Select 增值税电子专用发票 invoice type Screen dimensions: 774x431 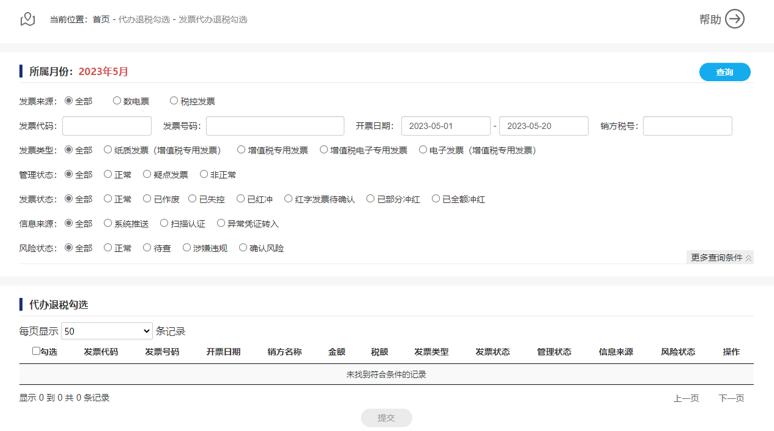[x=323, y=150]
